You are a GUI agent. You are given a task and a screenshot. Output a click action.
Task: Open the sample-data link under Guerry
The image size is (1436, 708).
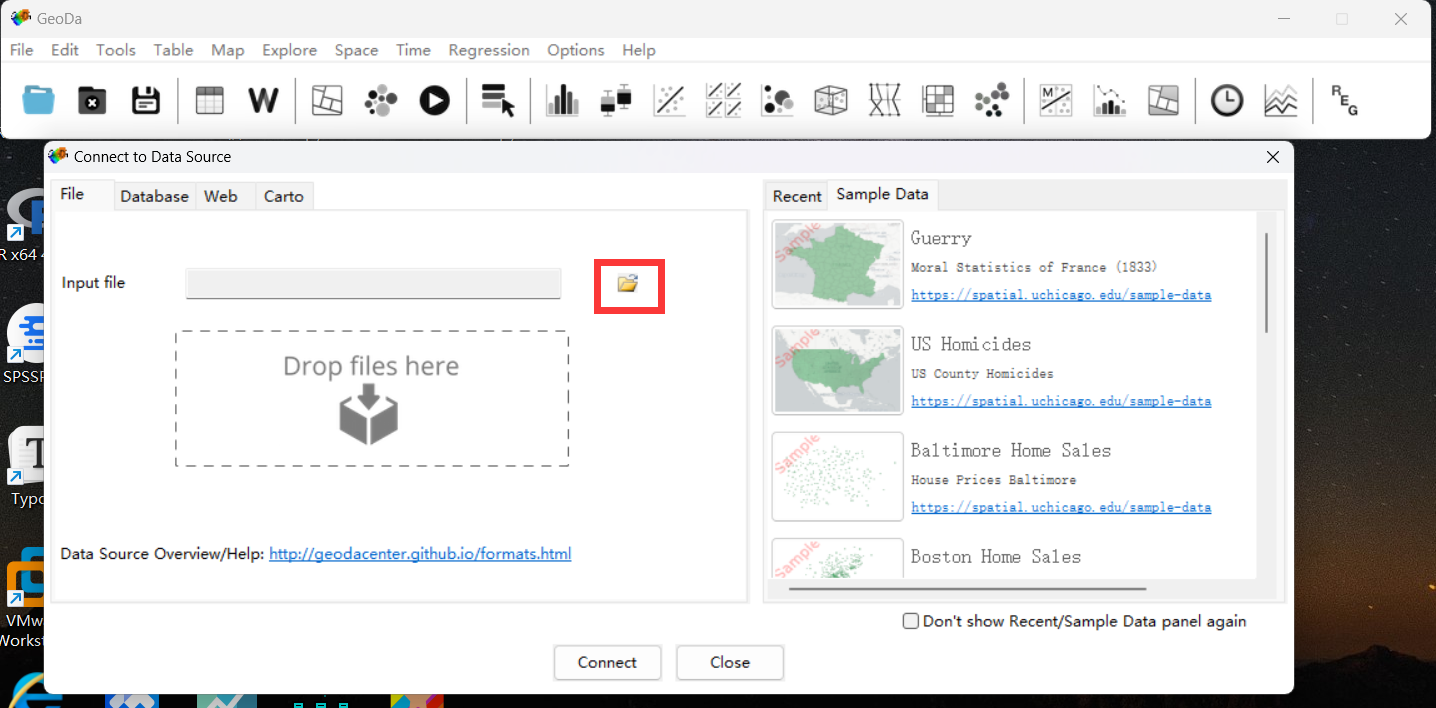click(x=1061, y=295)
